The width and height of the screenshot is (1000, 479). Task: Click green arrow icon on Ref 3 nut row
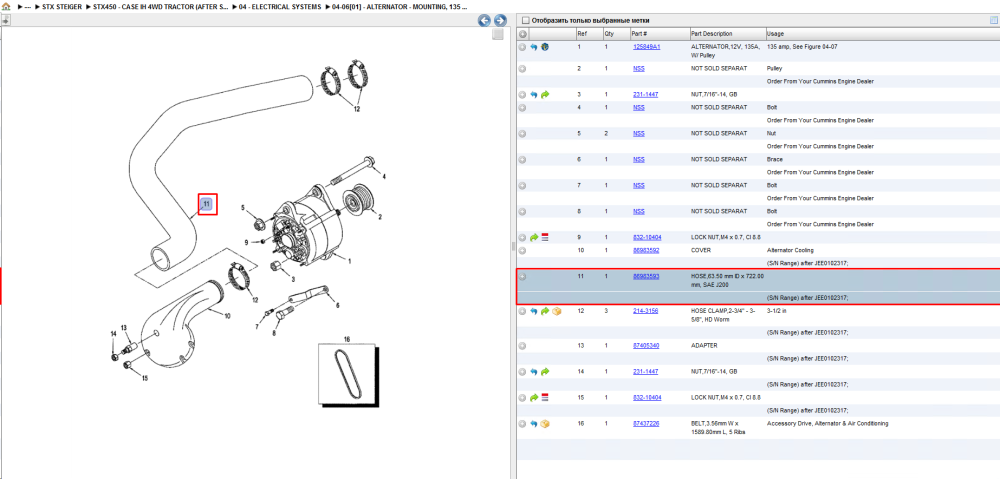click(545, 94)
